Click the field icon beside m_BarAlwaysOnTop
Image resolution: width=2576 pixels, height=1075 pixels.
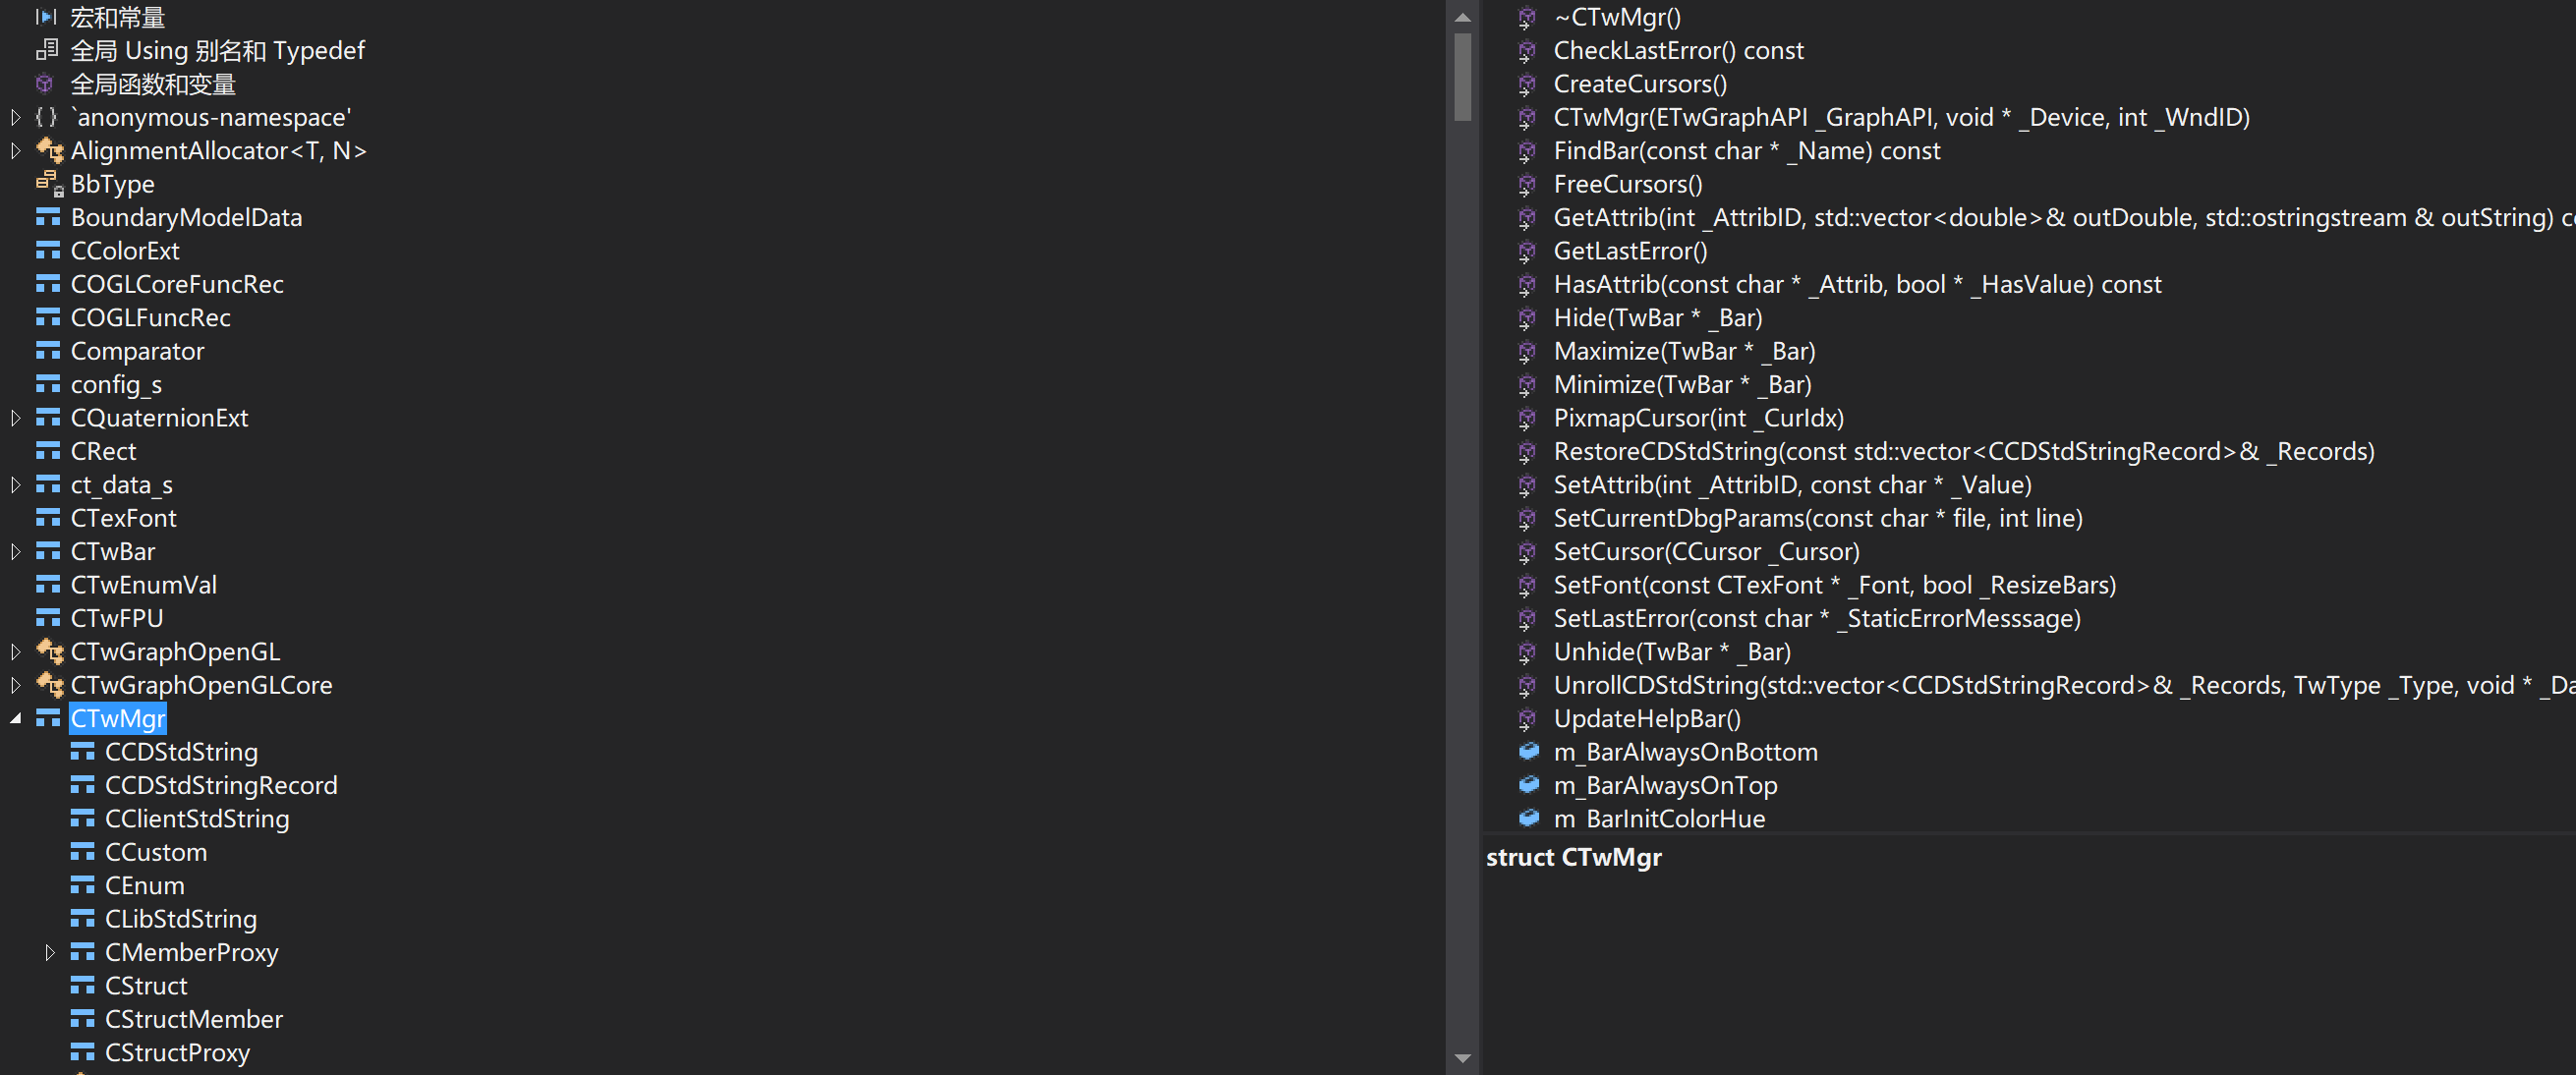[1528, 785]
